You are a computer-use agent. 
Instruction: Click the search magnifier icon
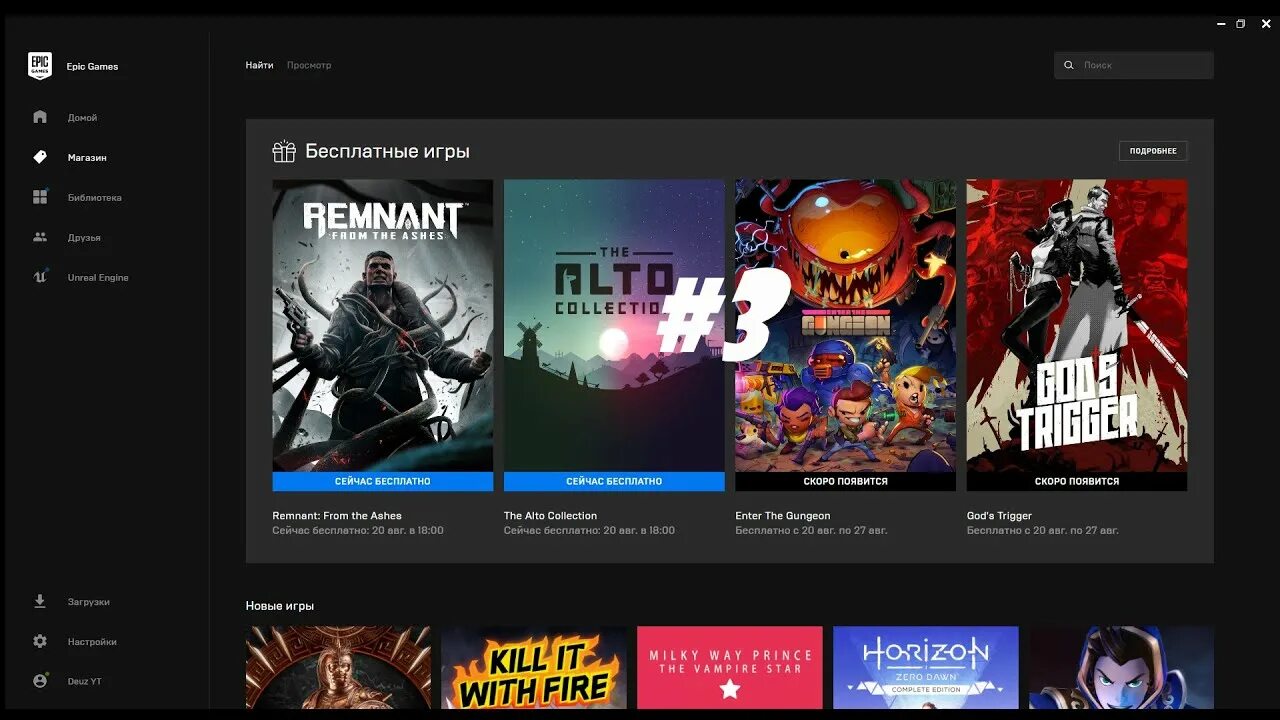coord(1069,65)
